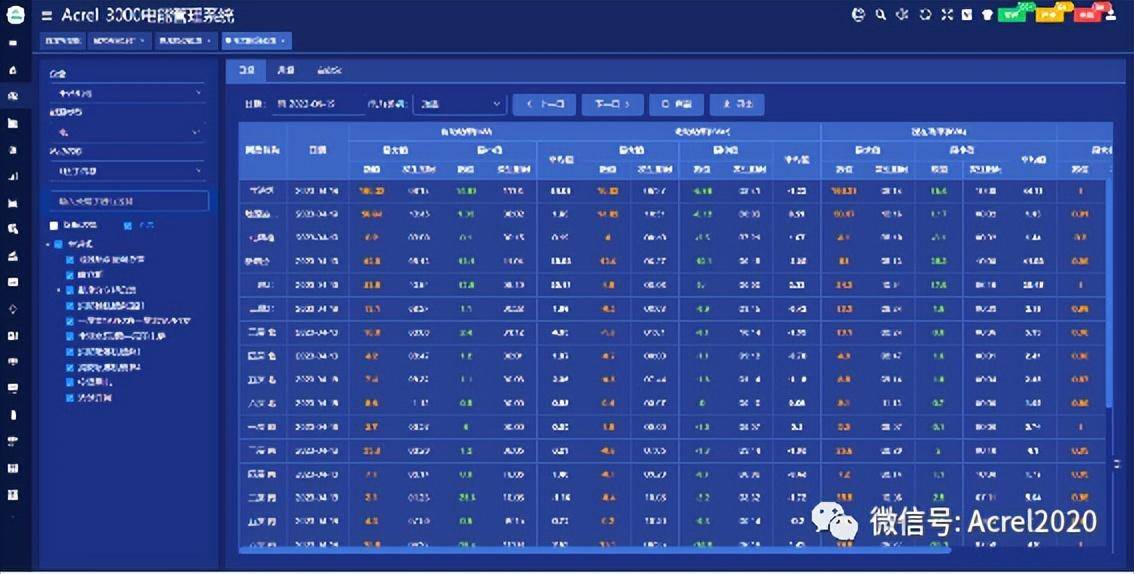
Task: Switch to the third report tab after monthly
Action: click(x=329, y=70)
